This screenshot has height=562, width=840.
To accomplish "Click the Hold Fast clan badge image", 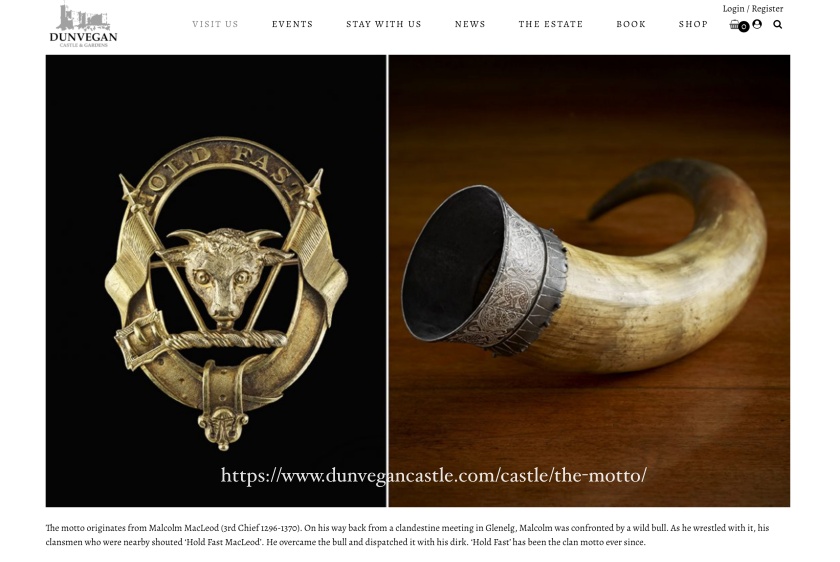I will pos(215,281).
